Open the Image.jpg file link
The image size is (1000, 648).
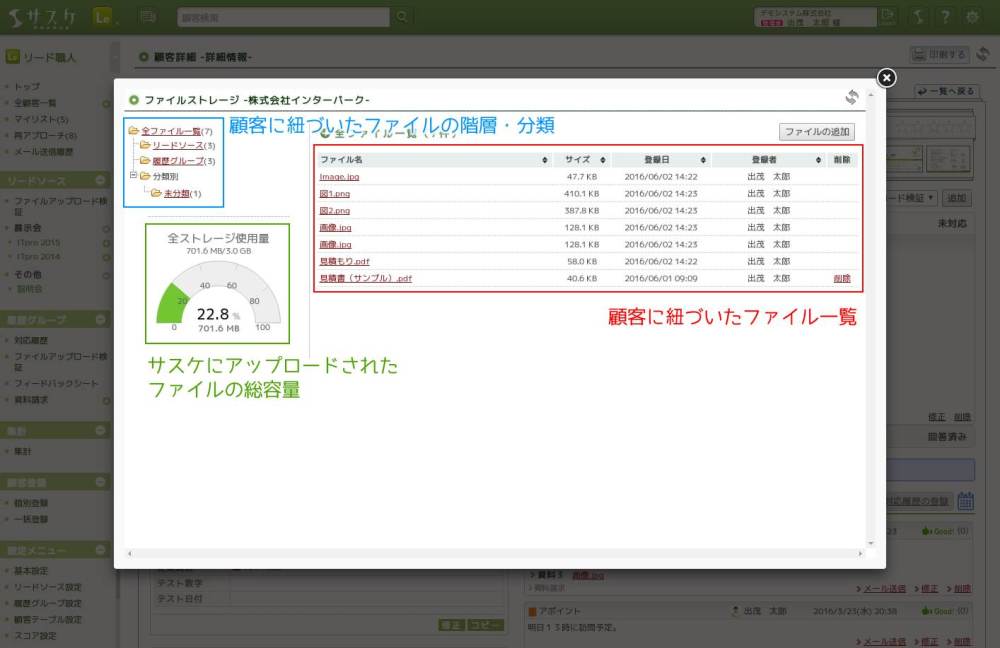[x=339, y=177]
